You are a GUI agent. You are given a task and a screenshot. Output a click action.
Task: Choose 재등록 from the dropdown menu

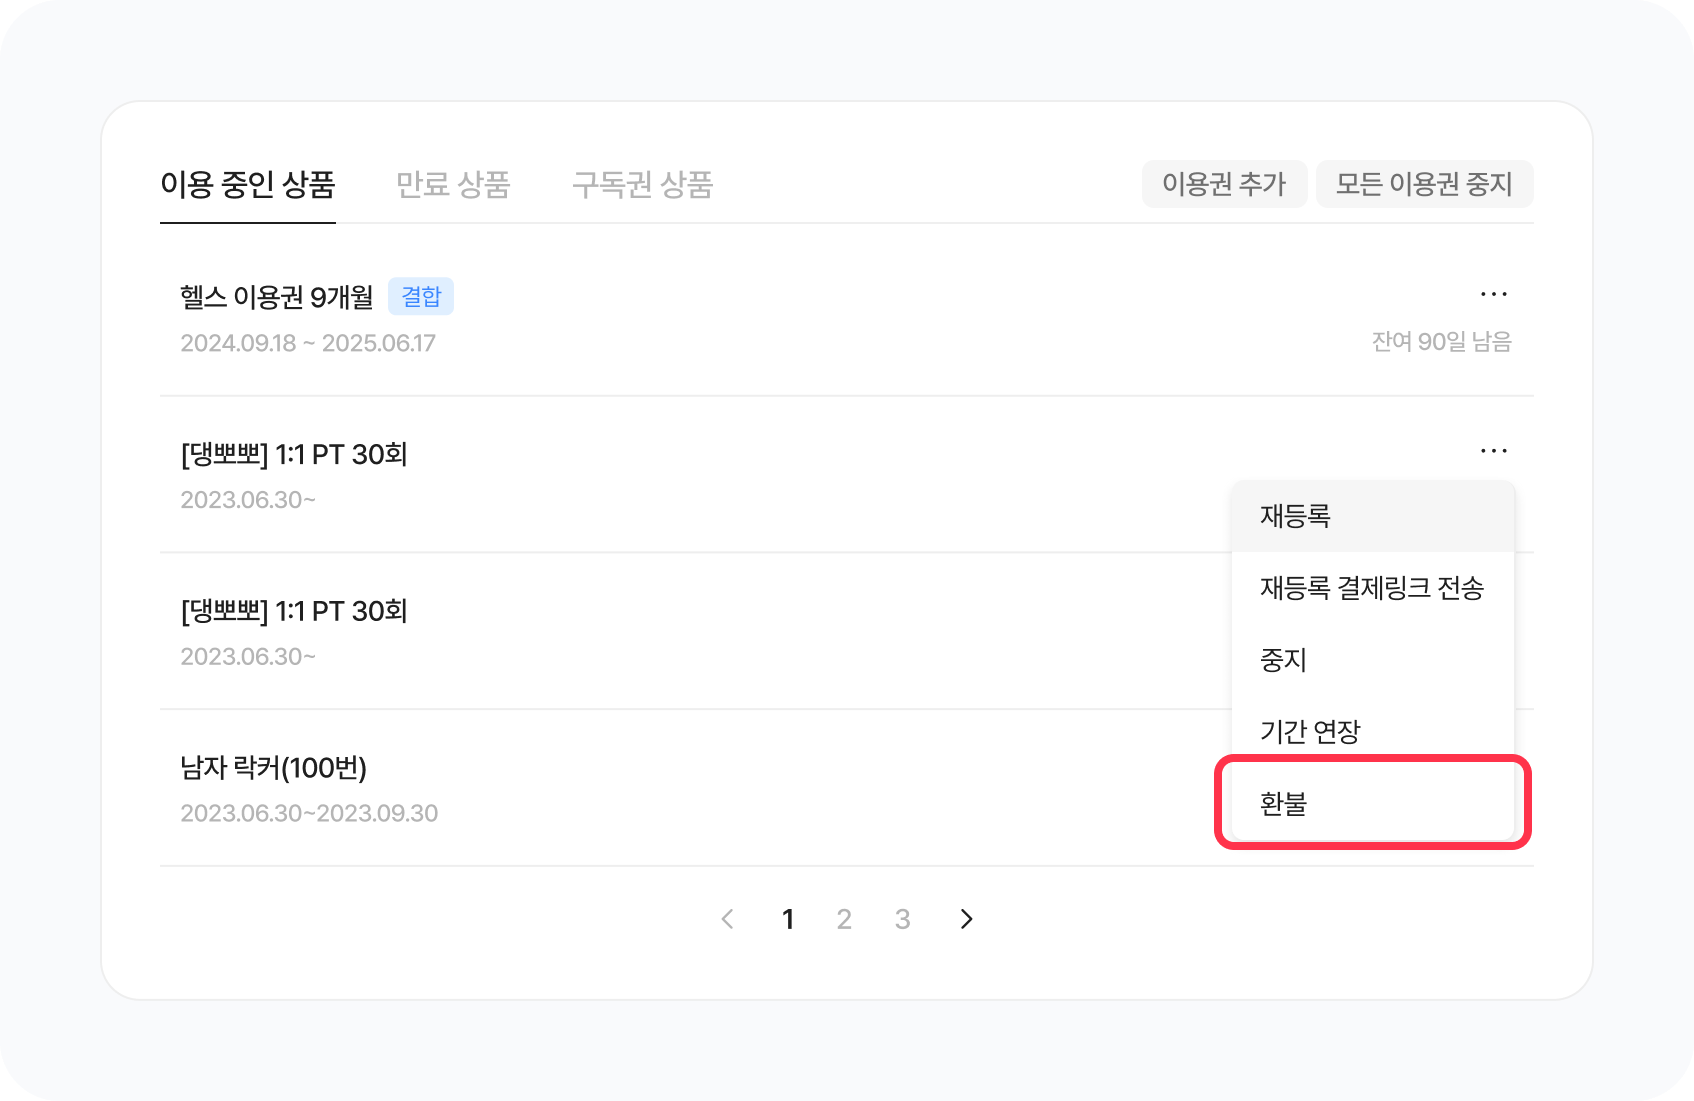point(1295,516)
